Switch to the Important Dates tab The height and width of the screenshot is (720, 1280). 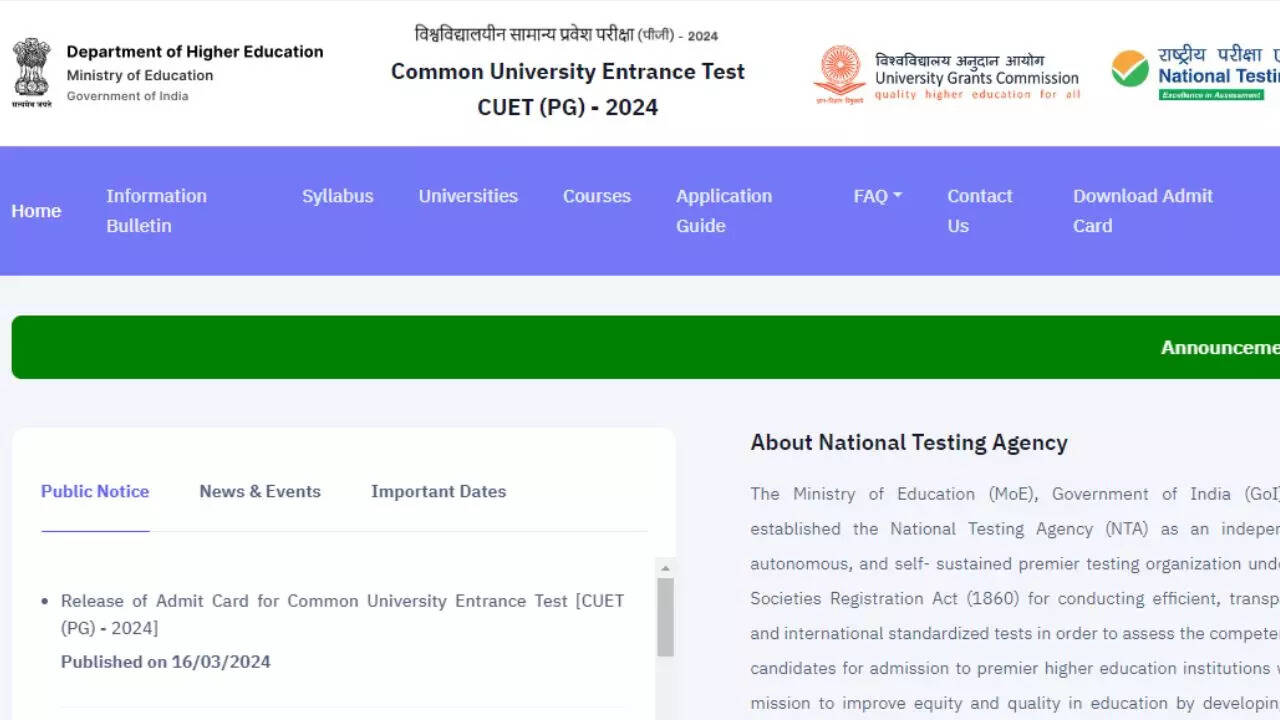click(438, 491)
